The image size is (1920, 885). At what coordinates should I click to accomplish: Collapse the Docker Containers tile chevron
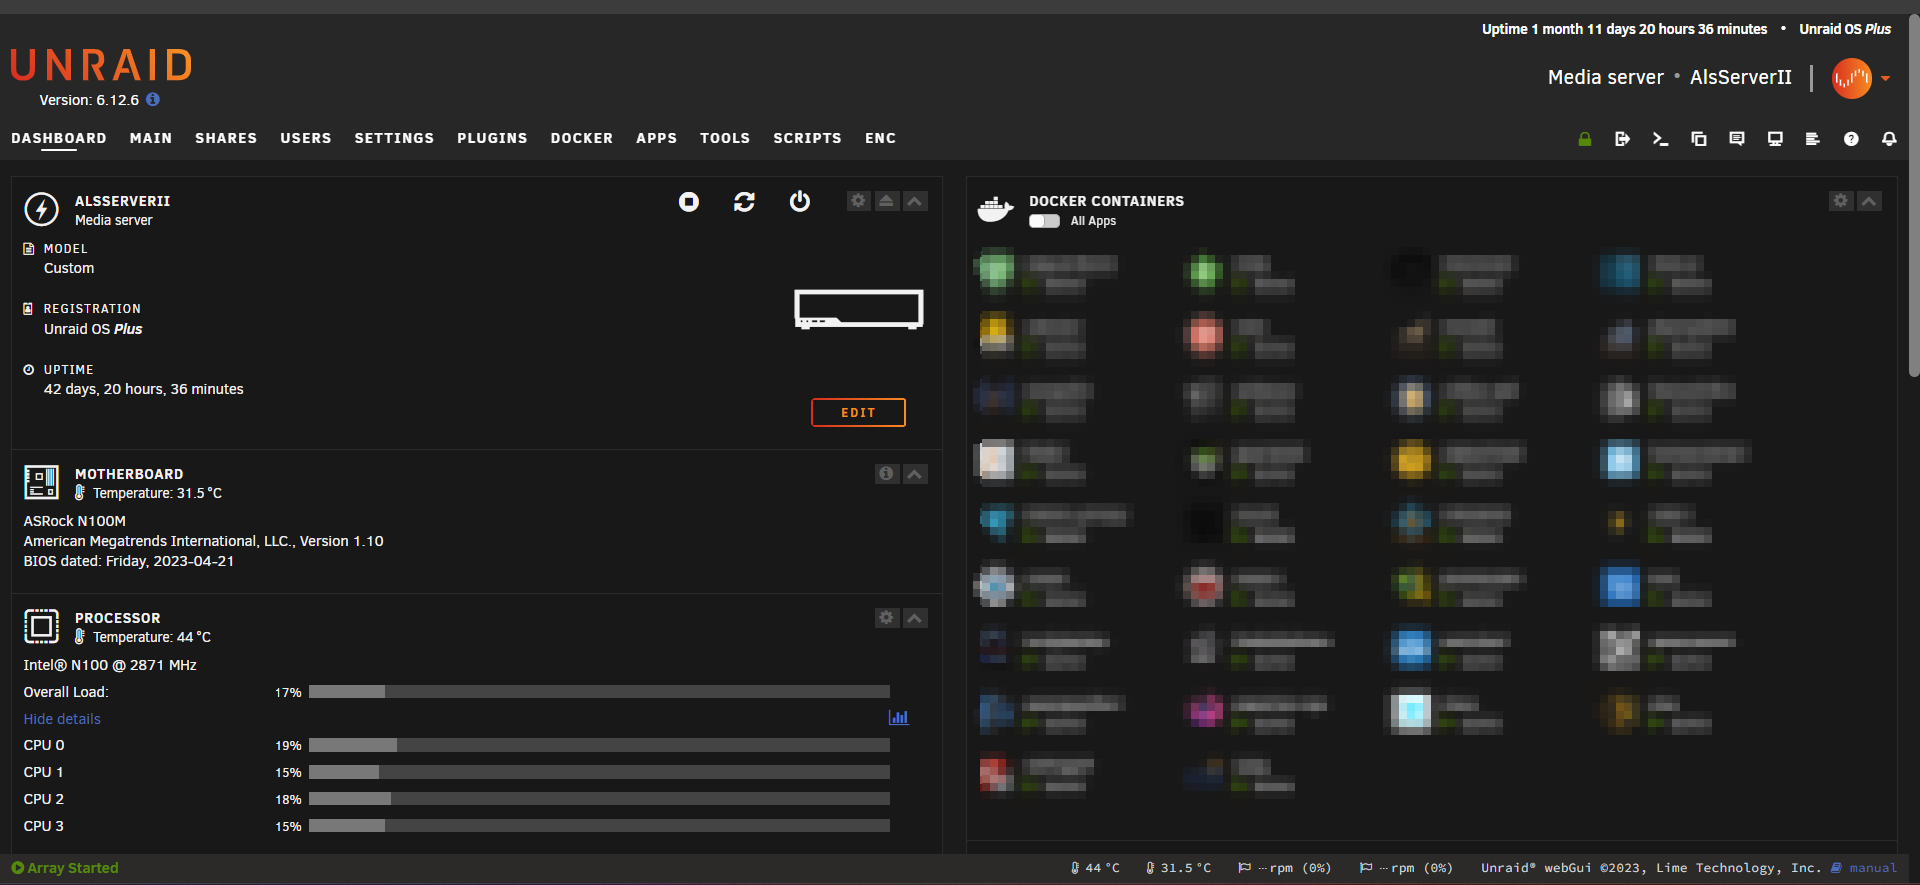(1869, 201)
